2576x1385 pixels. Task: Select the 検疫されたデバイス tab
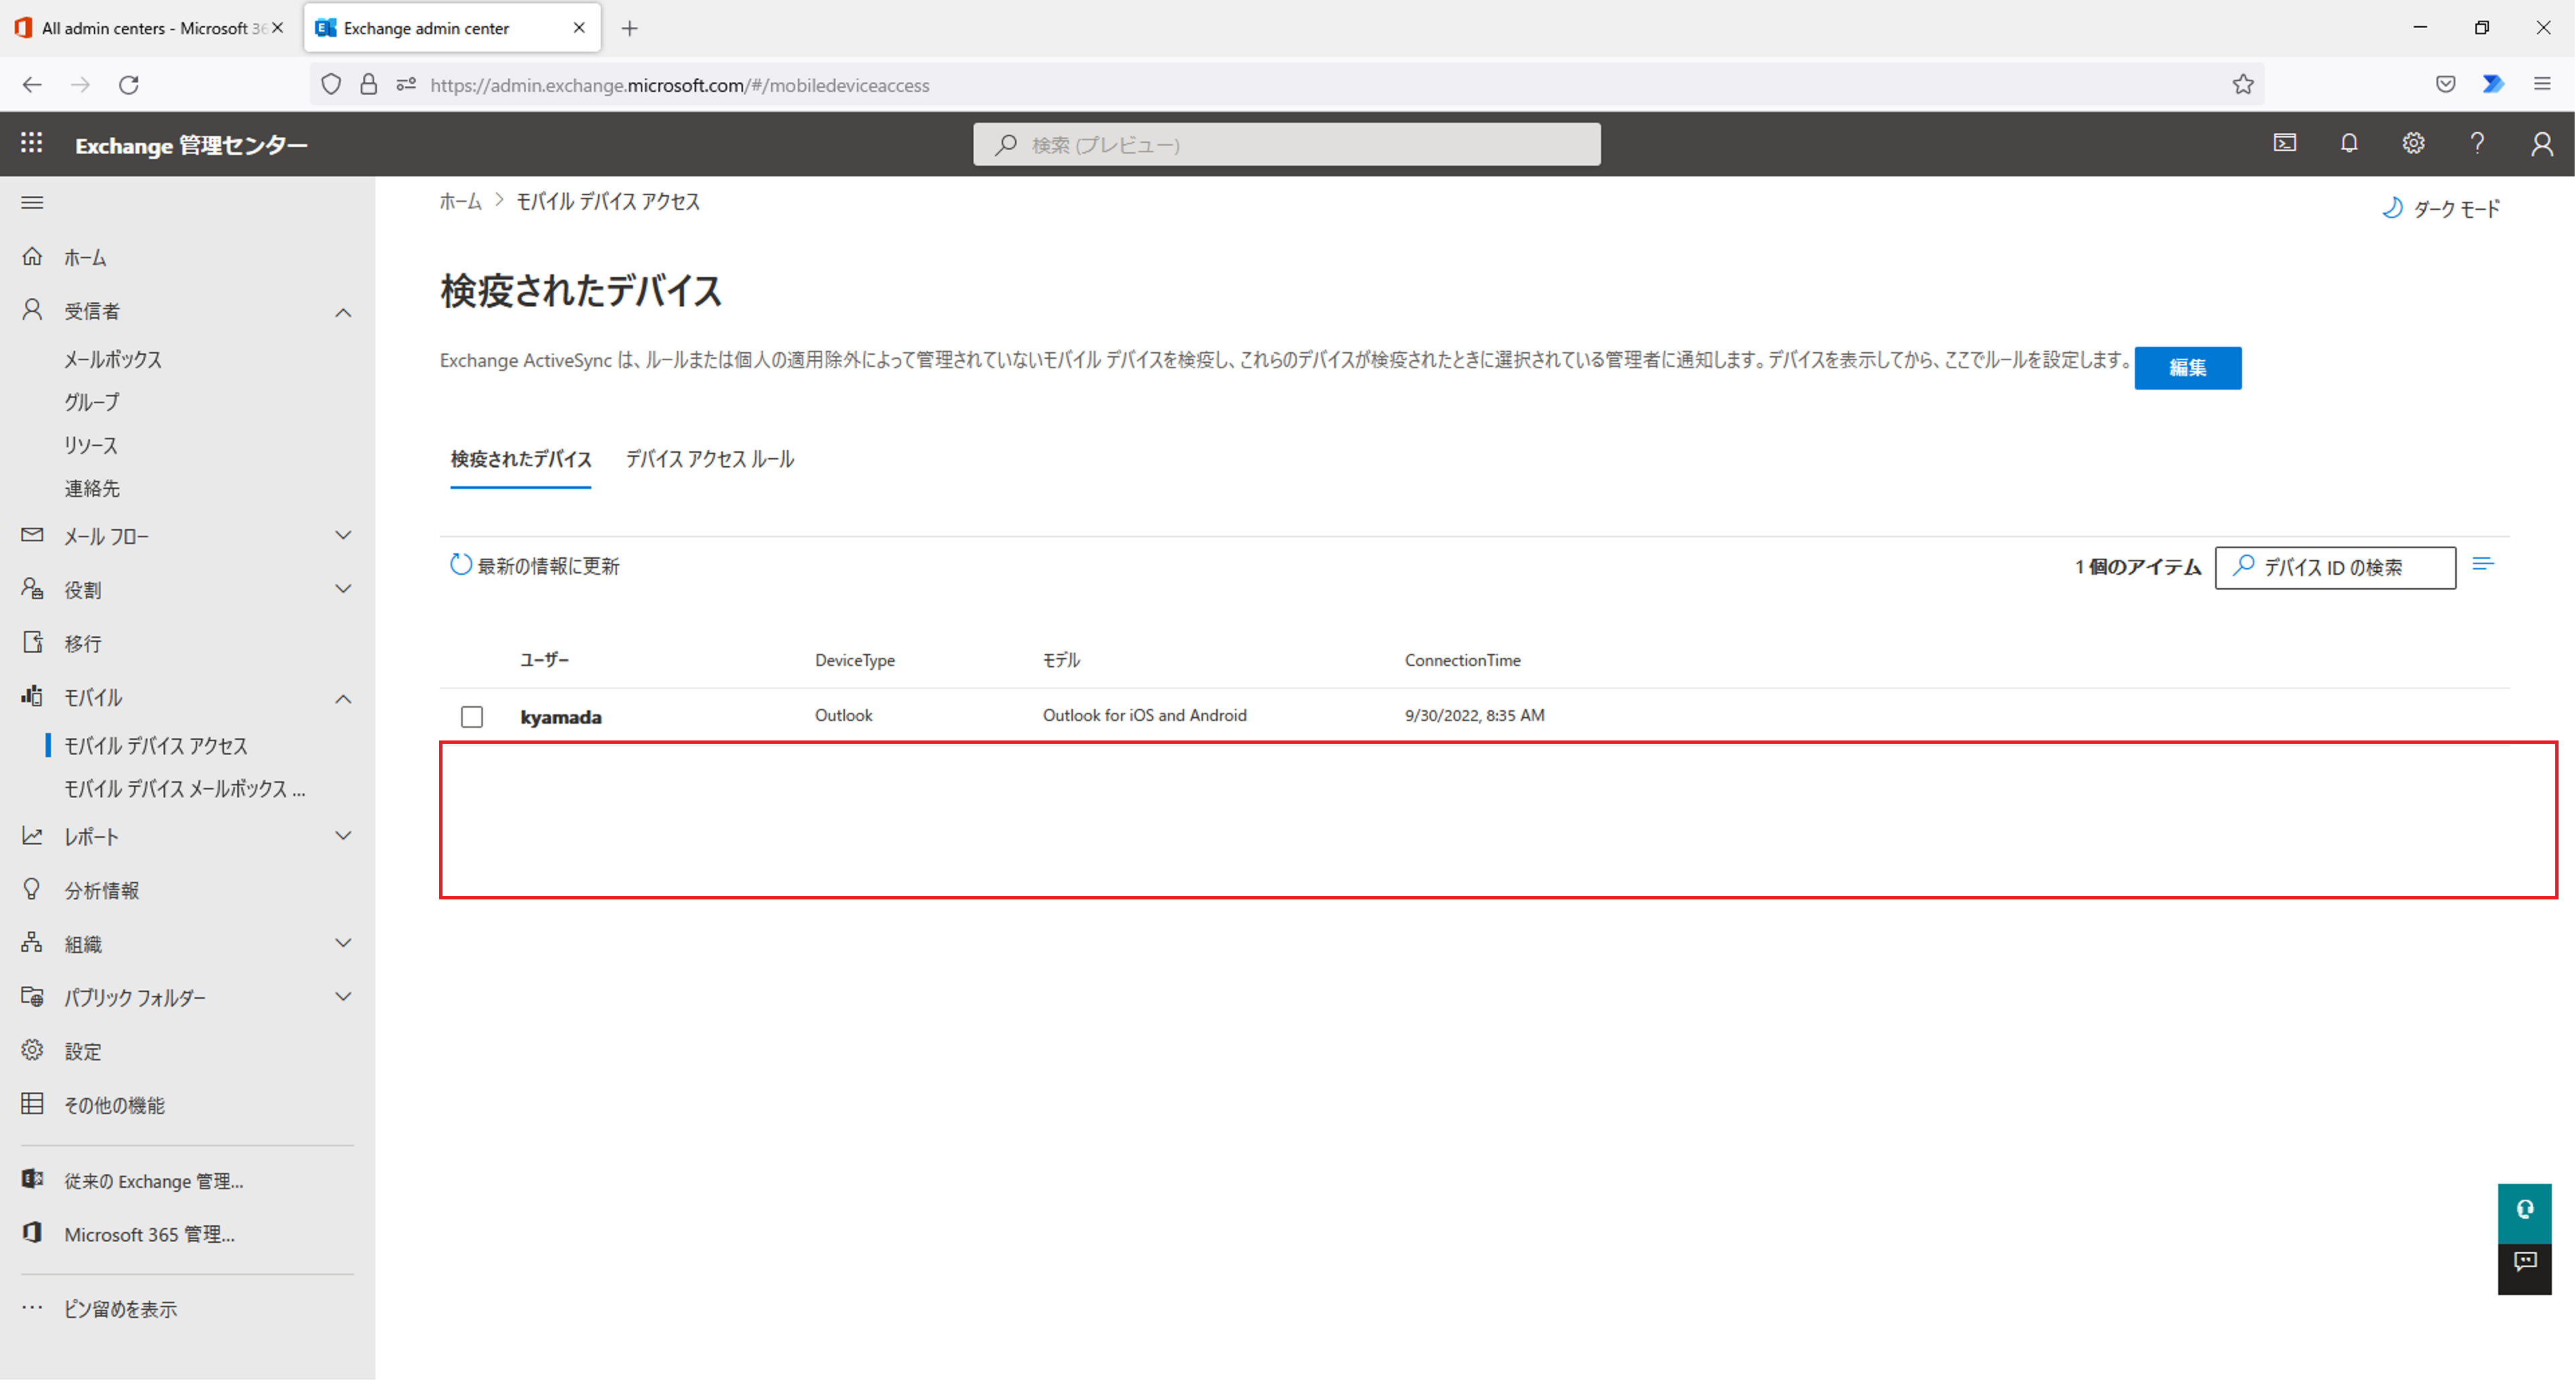520,459
